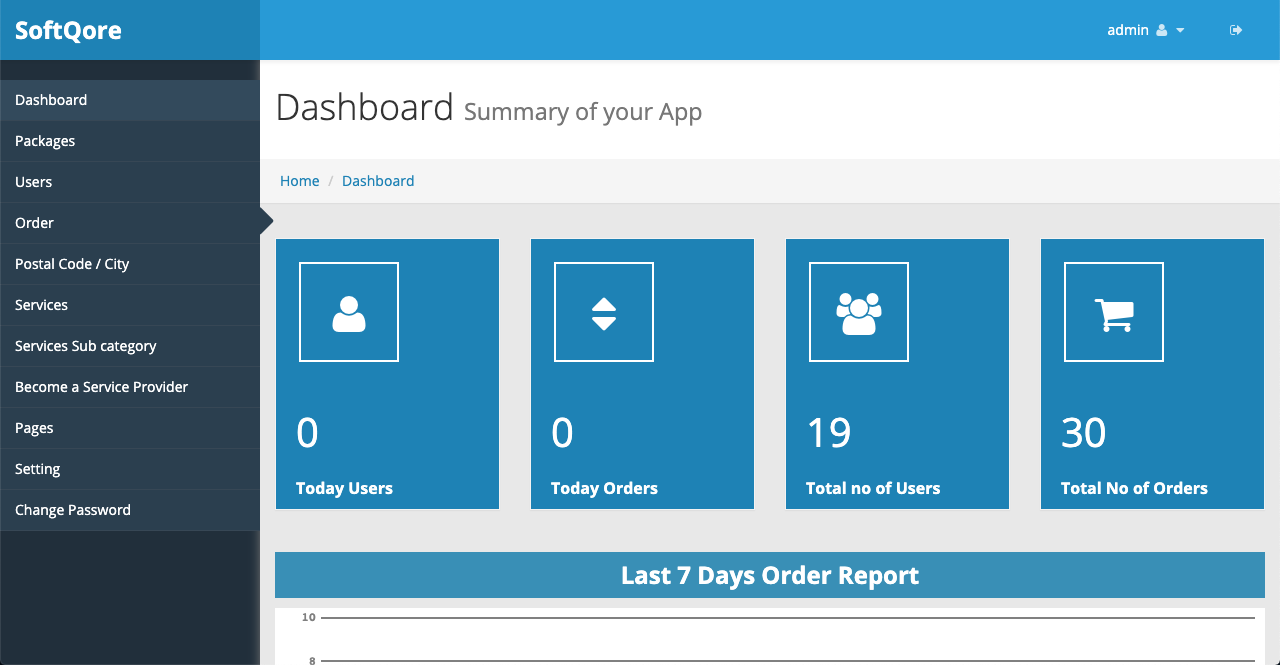This screenshot has height=665, width=1280.
Task: Select Order in the sidebar
Action: tap(130, 223)
